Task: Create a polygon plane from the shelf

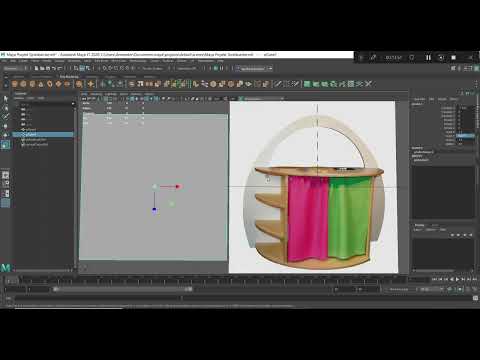Action: pyautogui.click(x=58, y=84)
